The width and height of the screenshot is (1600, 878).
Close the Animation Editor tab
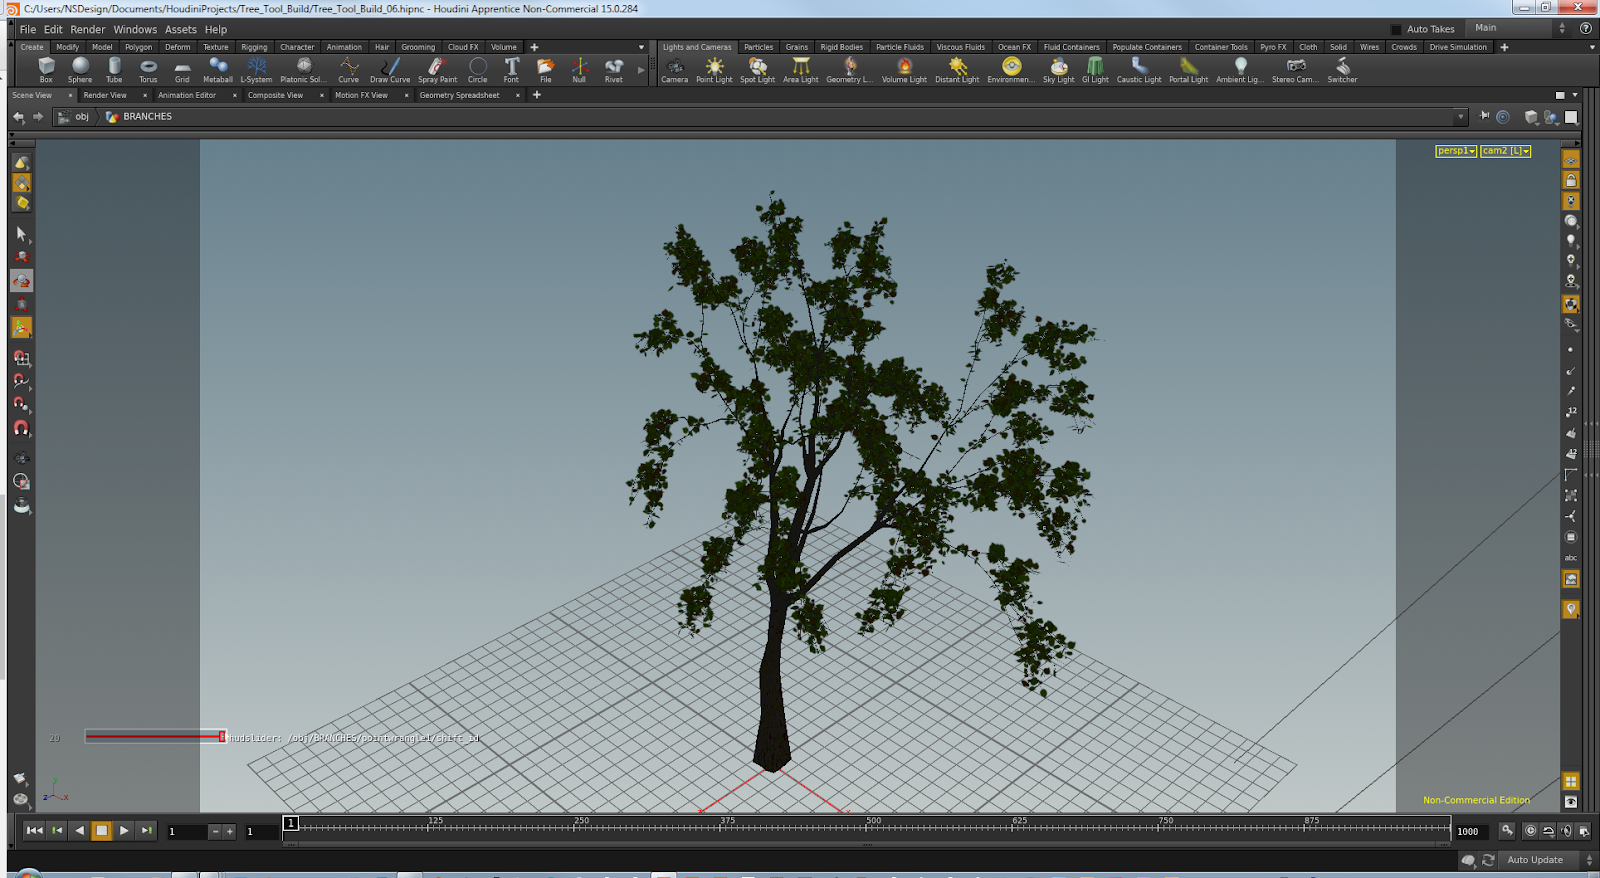click(234, 95)
